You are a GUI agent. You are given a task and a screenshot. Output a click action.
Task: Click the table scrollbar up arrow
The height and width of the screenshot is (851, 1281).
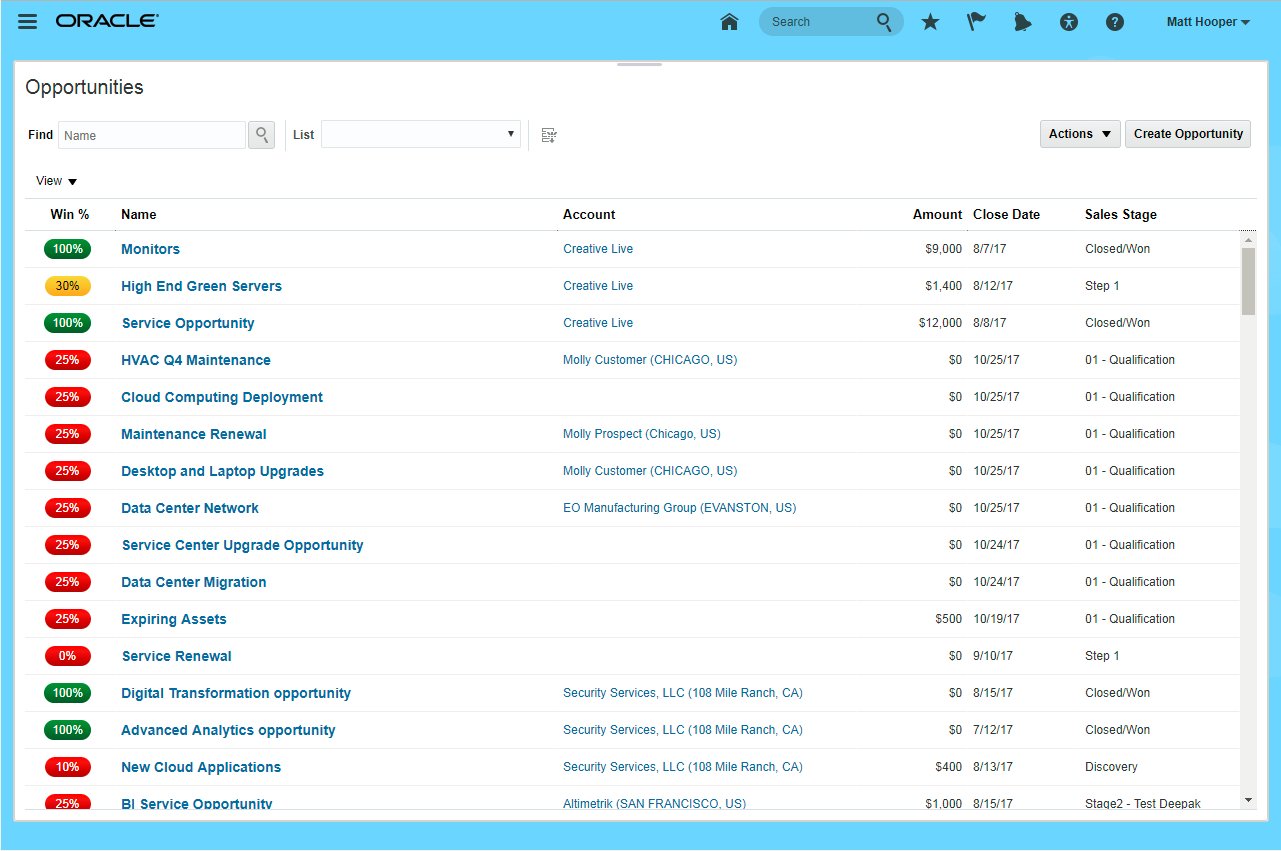coord(1248,240)
